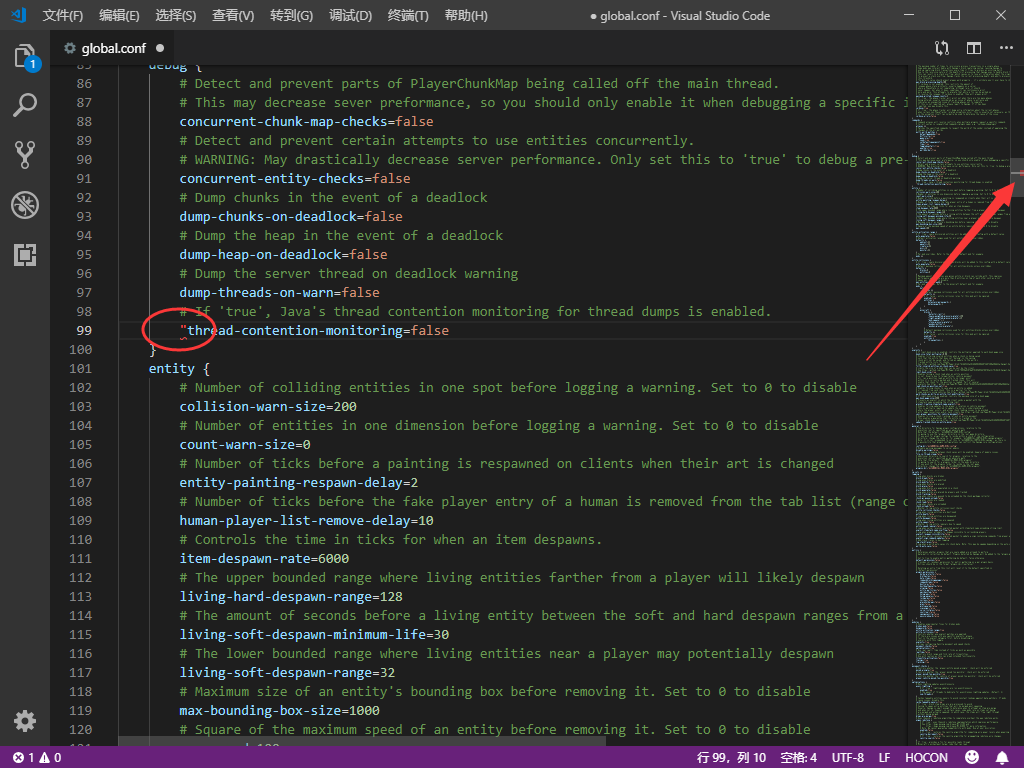The width and height of the screenshot is (1024, 768).
Task: Select encoding UTF-8 in status bar
Action: [847, 757]
